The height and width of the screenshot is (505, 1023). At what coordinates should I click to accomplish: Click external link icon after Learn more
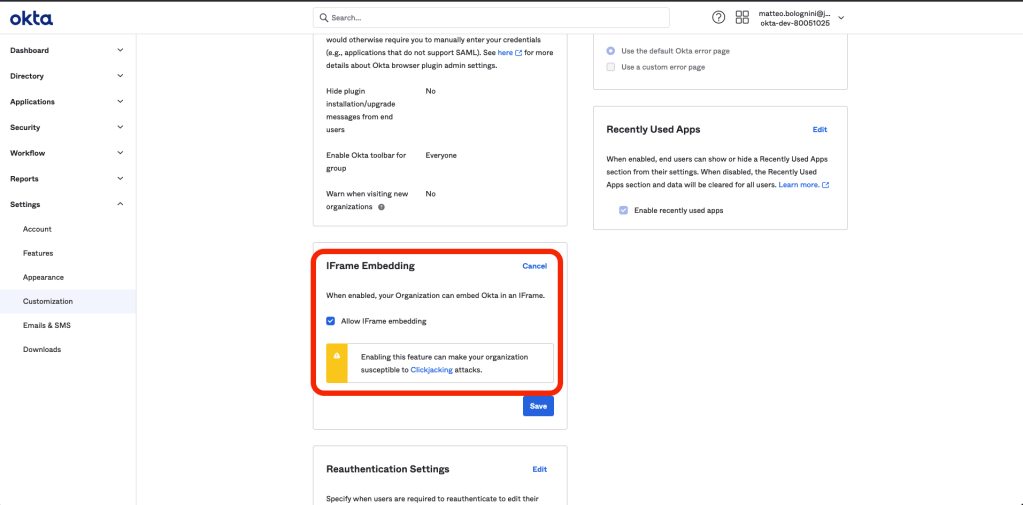point(826,185)
